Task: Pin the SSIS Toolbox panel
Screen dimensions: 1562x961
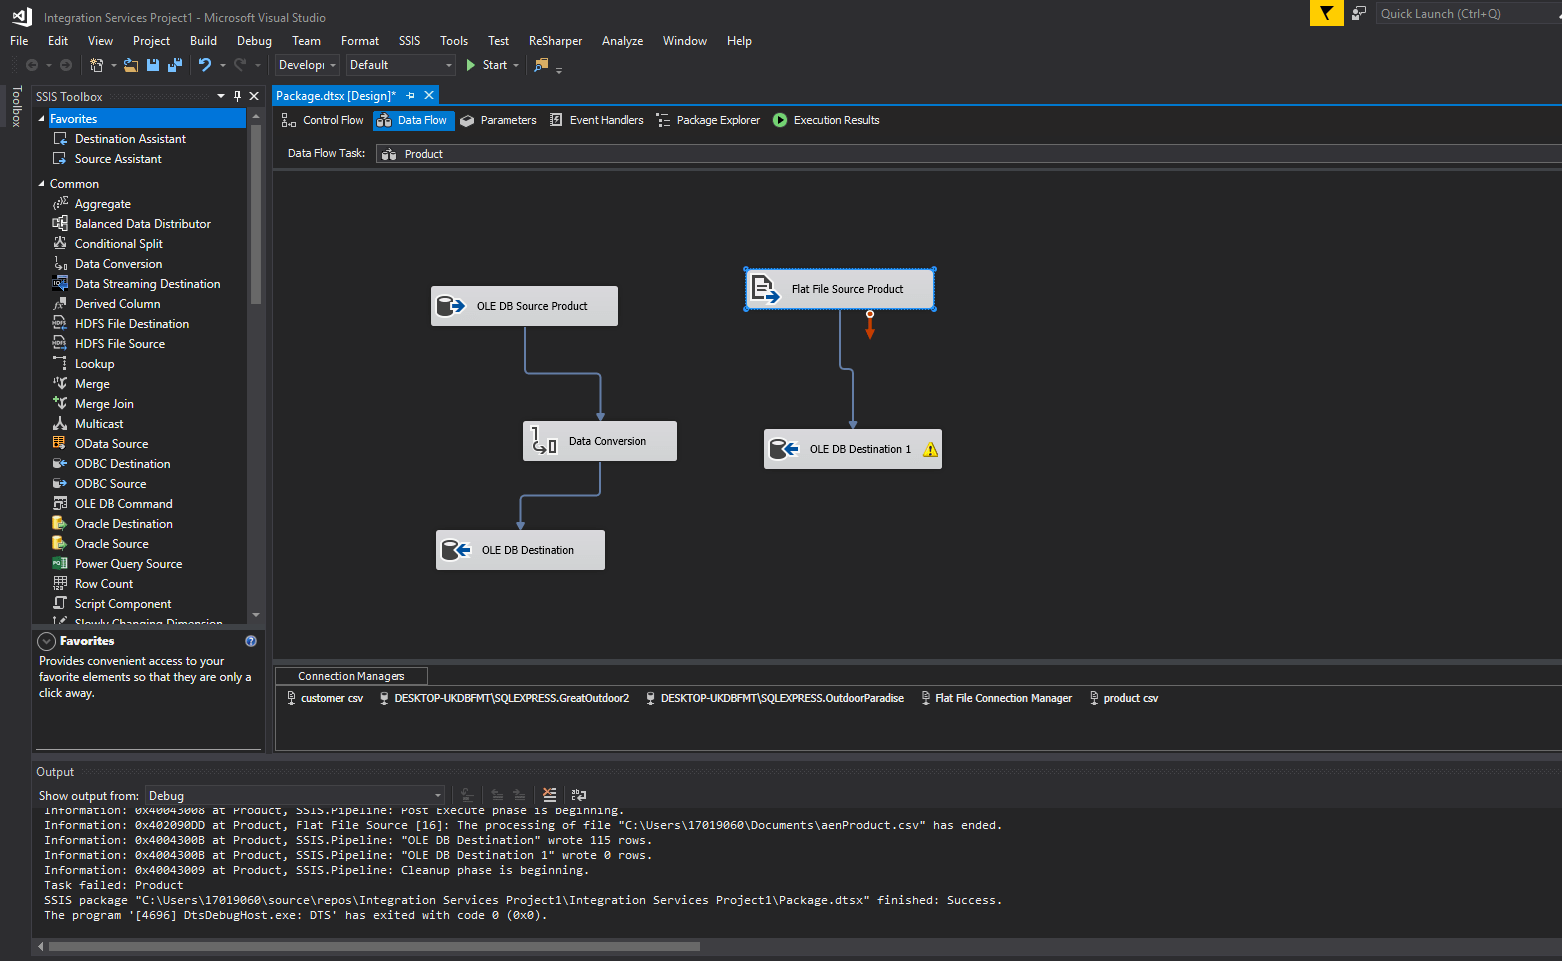Action: pyautogui.click(x=237, y=96)
